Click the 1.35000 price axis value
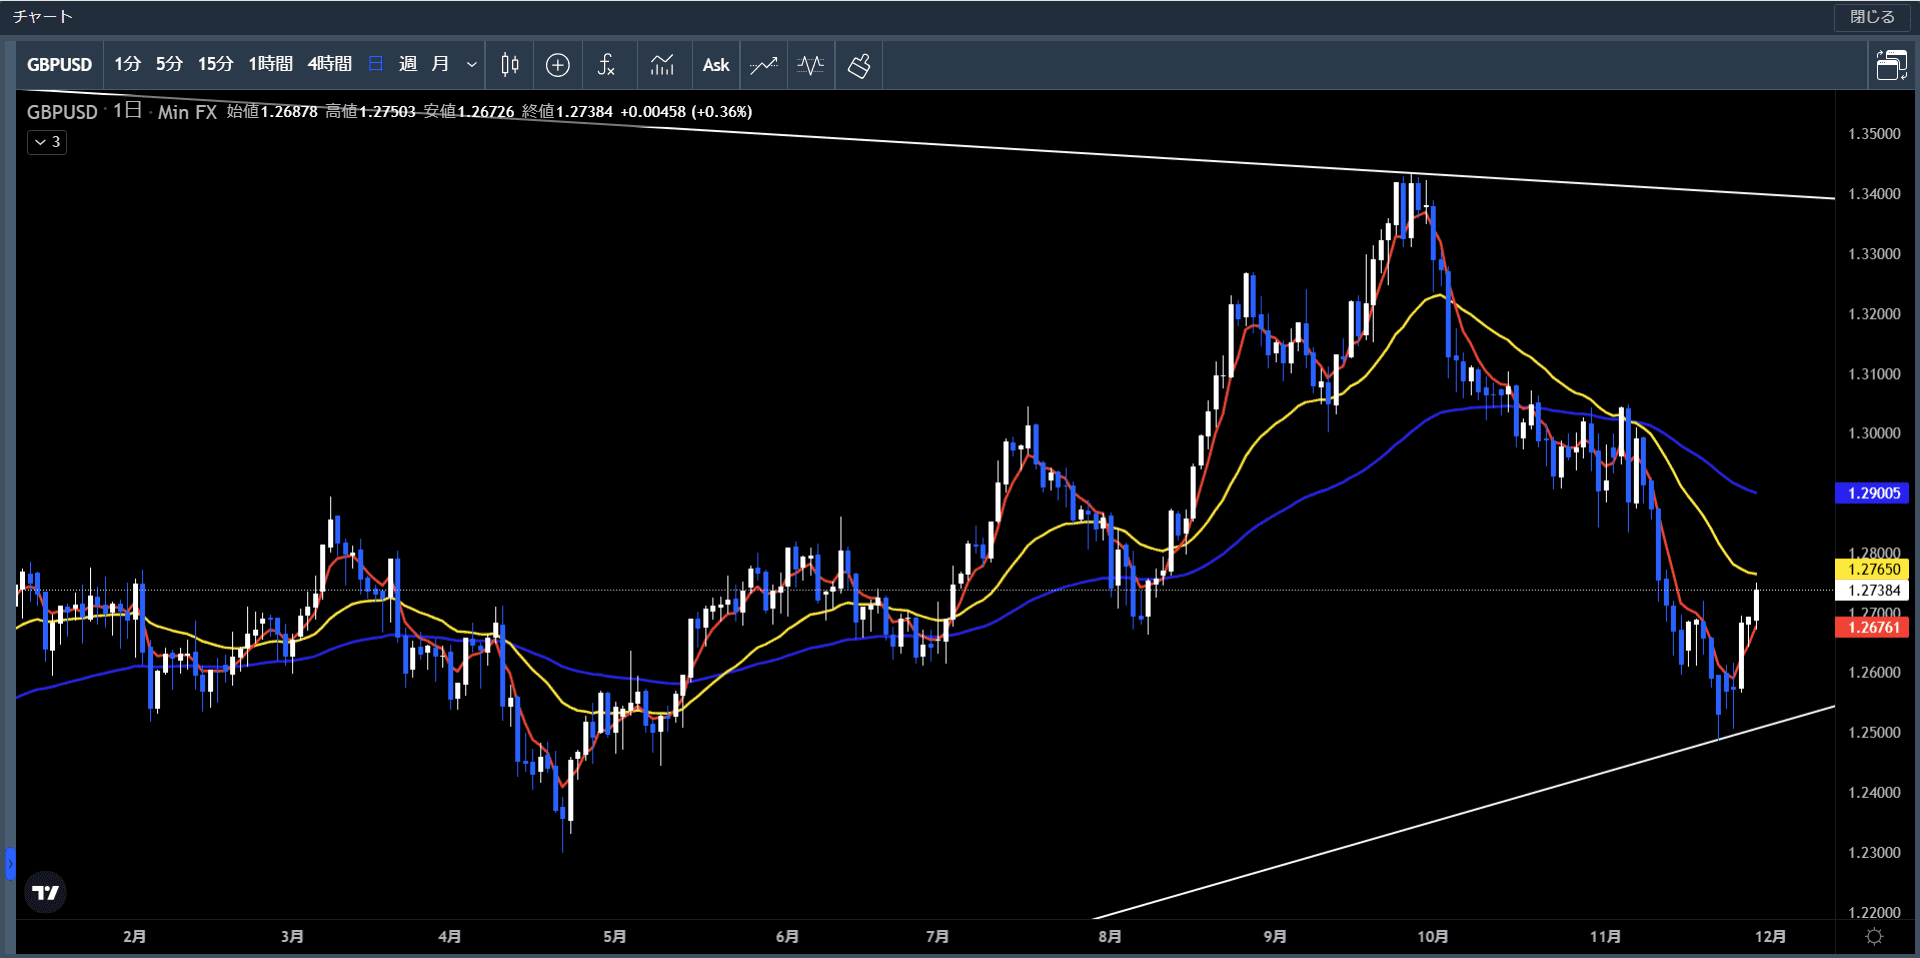 (x=1874, y=134)
